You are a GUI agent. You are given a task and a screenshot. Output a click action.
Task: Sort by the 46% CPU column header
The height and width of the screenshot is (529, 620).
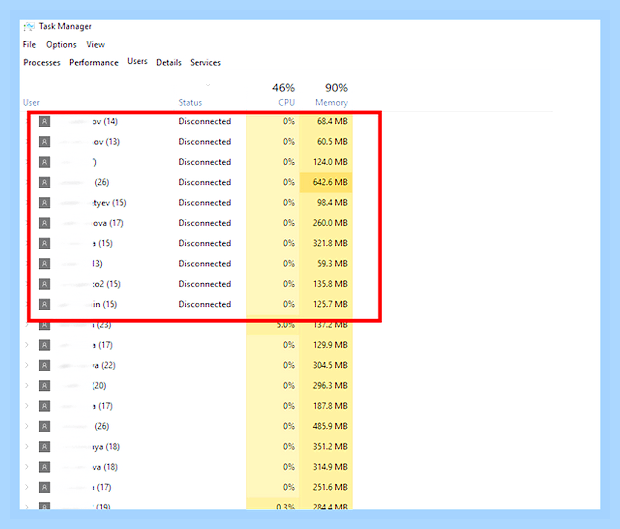point(284,94)
